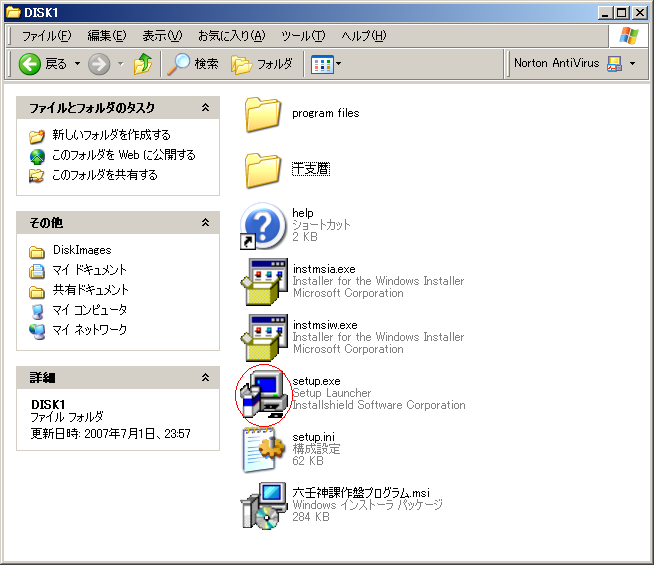Select the program files folder icon

coord(263,114)
